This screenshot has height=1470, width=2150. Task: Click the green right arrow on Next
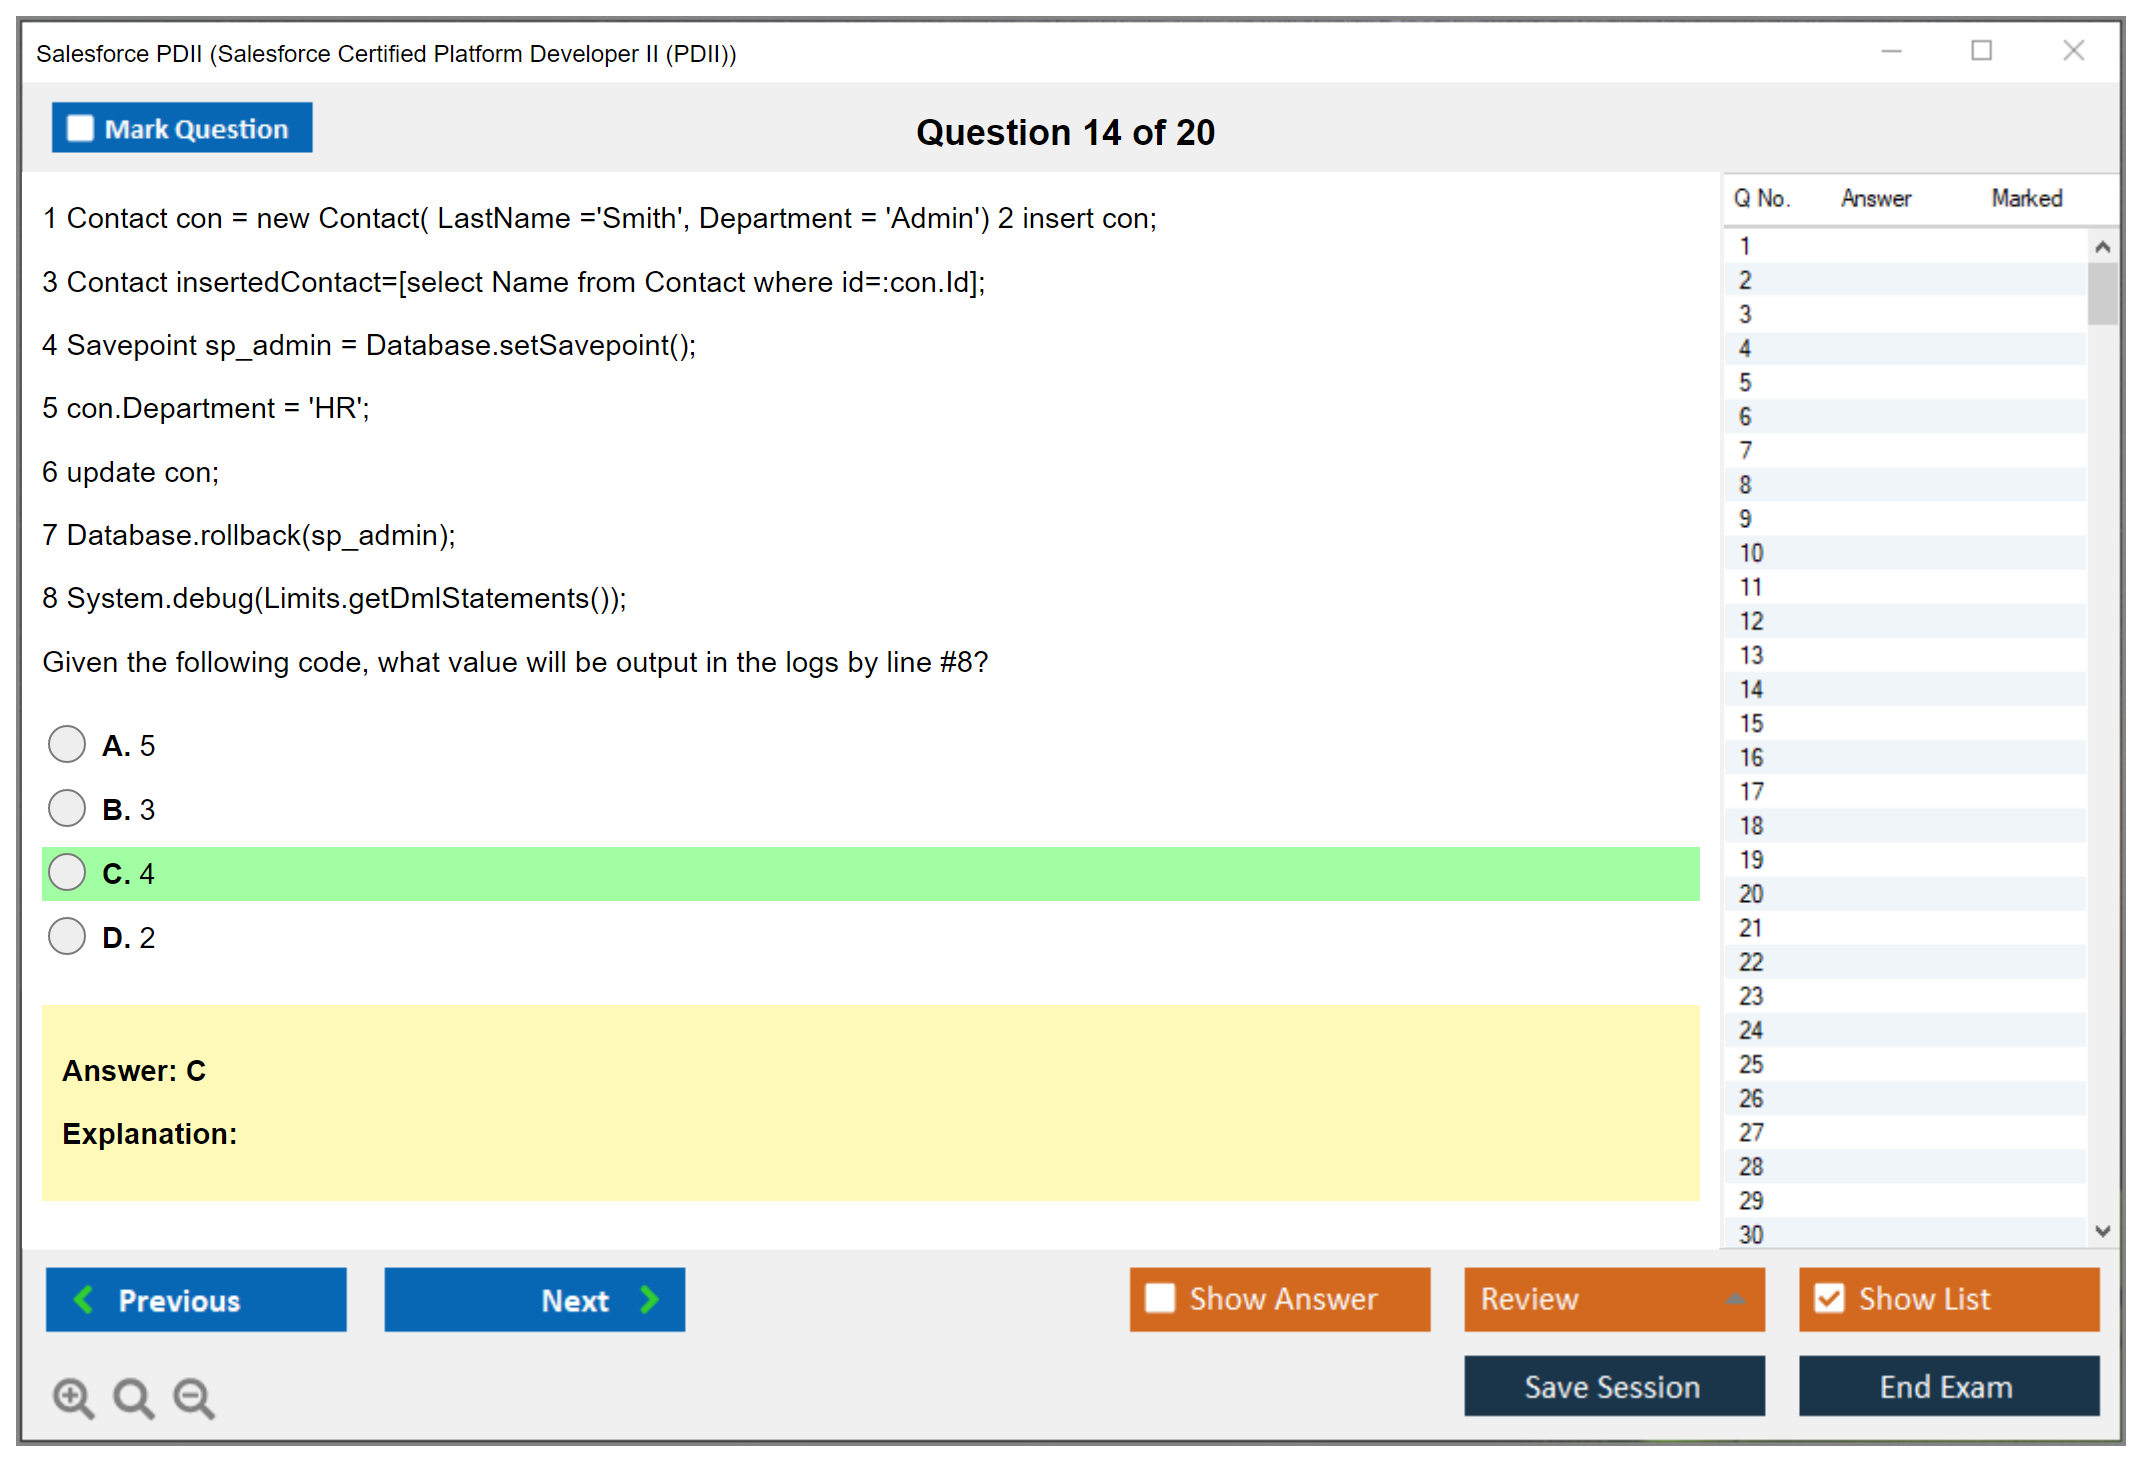(x=649, y=1299)
